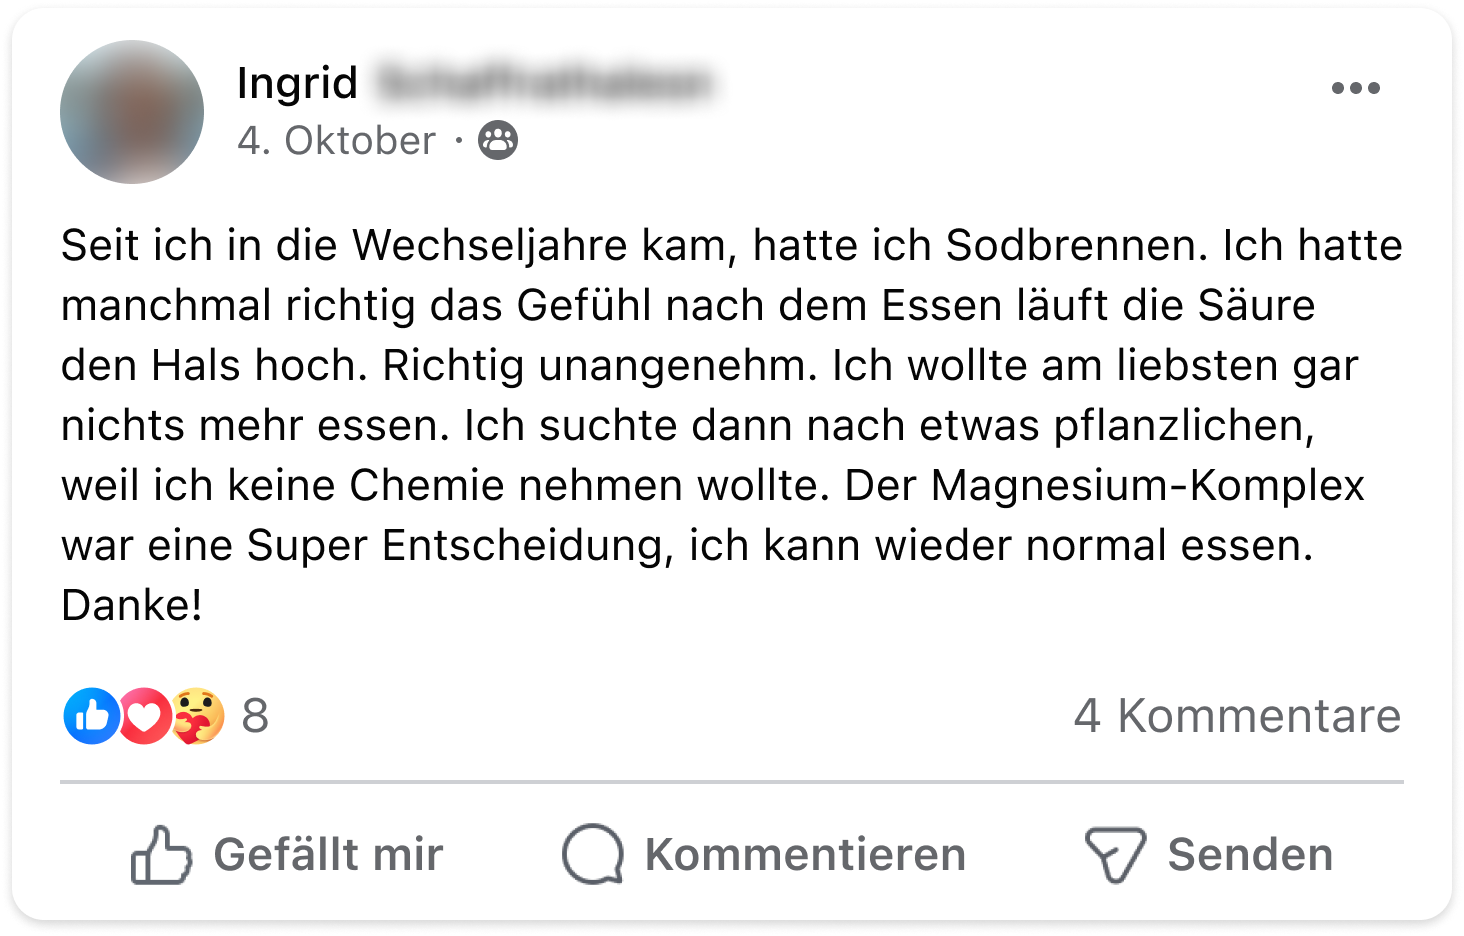Viewport: 1464px width, 936px height.
Task: Click the blue thumbs-up reaction icon
Action: point(91,716)
